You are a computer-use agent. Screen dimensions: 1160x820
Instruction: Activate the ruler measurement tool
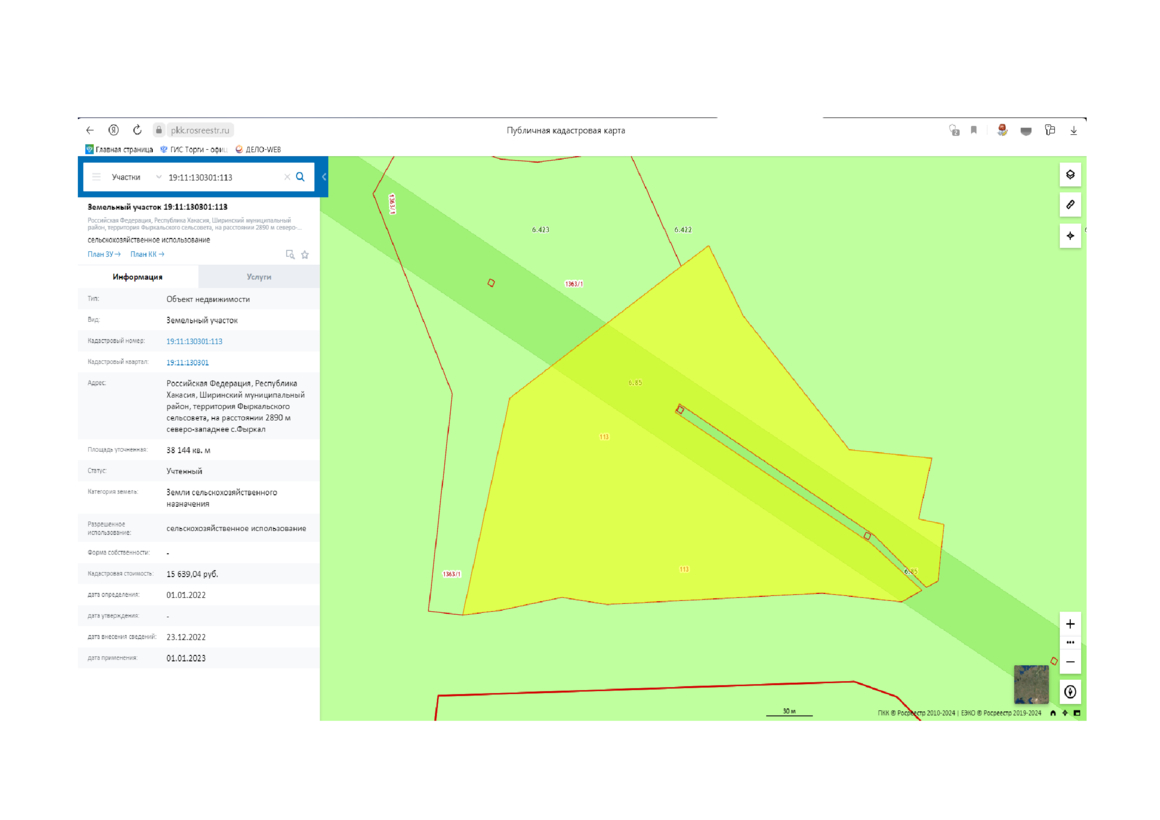(x=1070, y=204)
